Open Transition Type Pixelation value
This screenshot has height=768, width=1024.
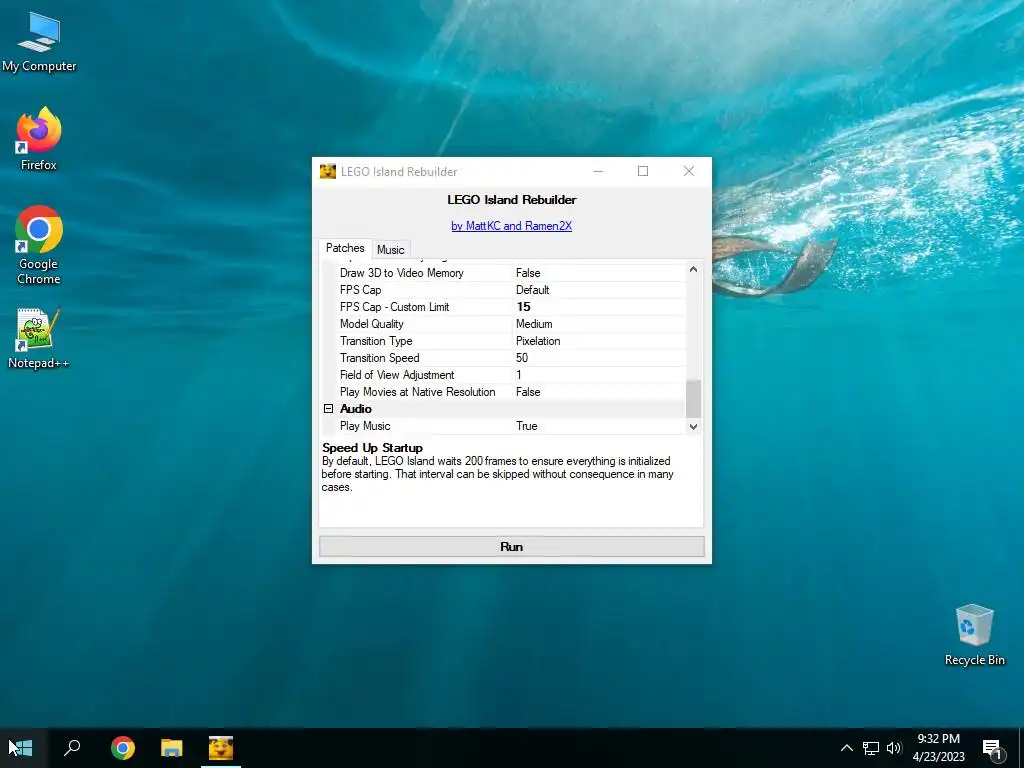599,341
